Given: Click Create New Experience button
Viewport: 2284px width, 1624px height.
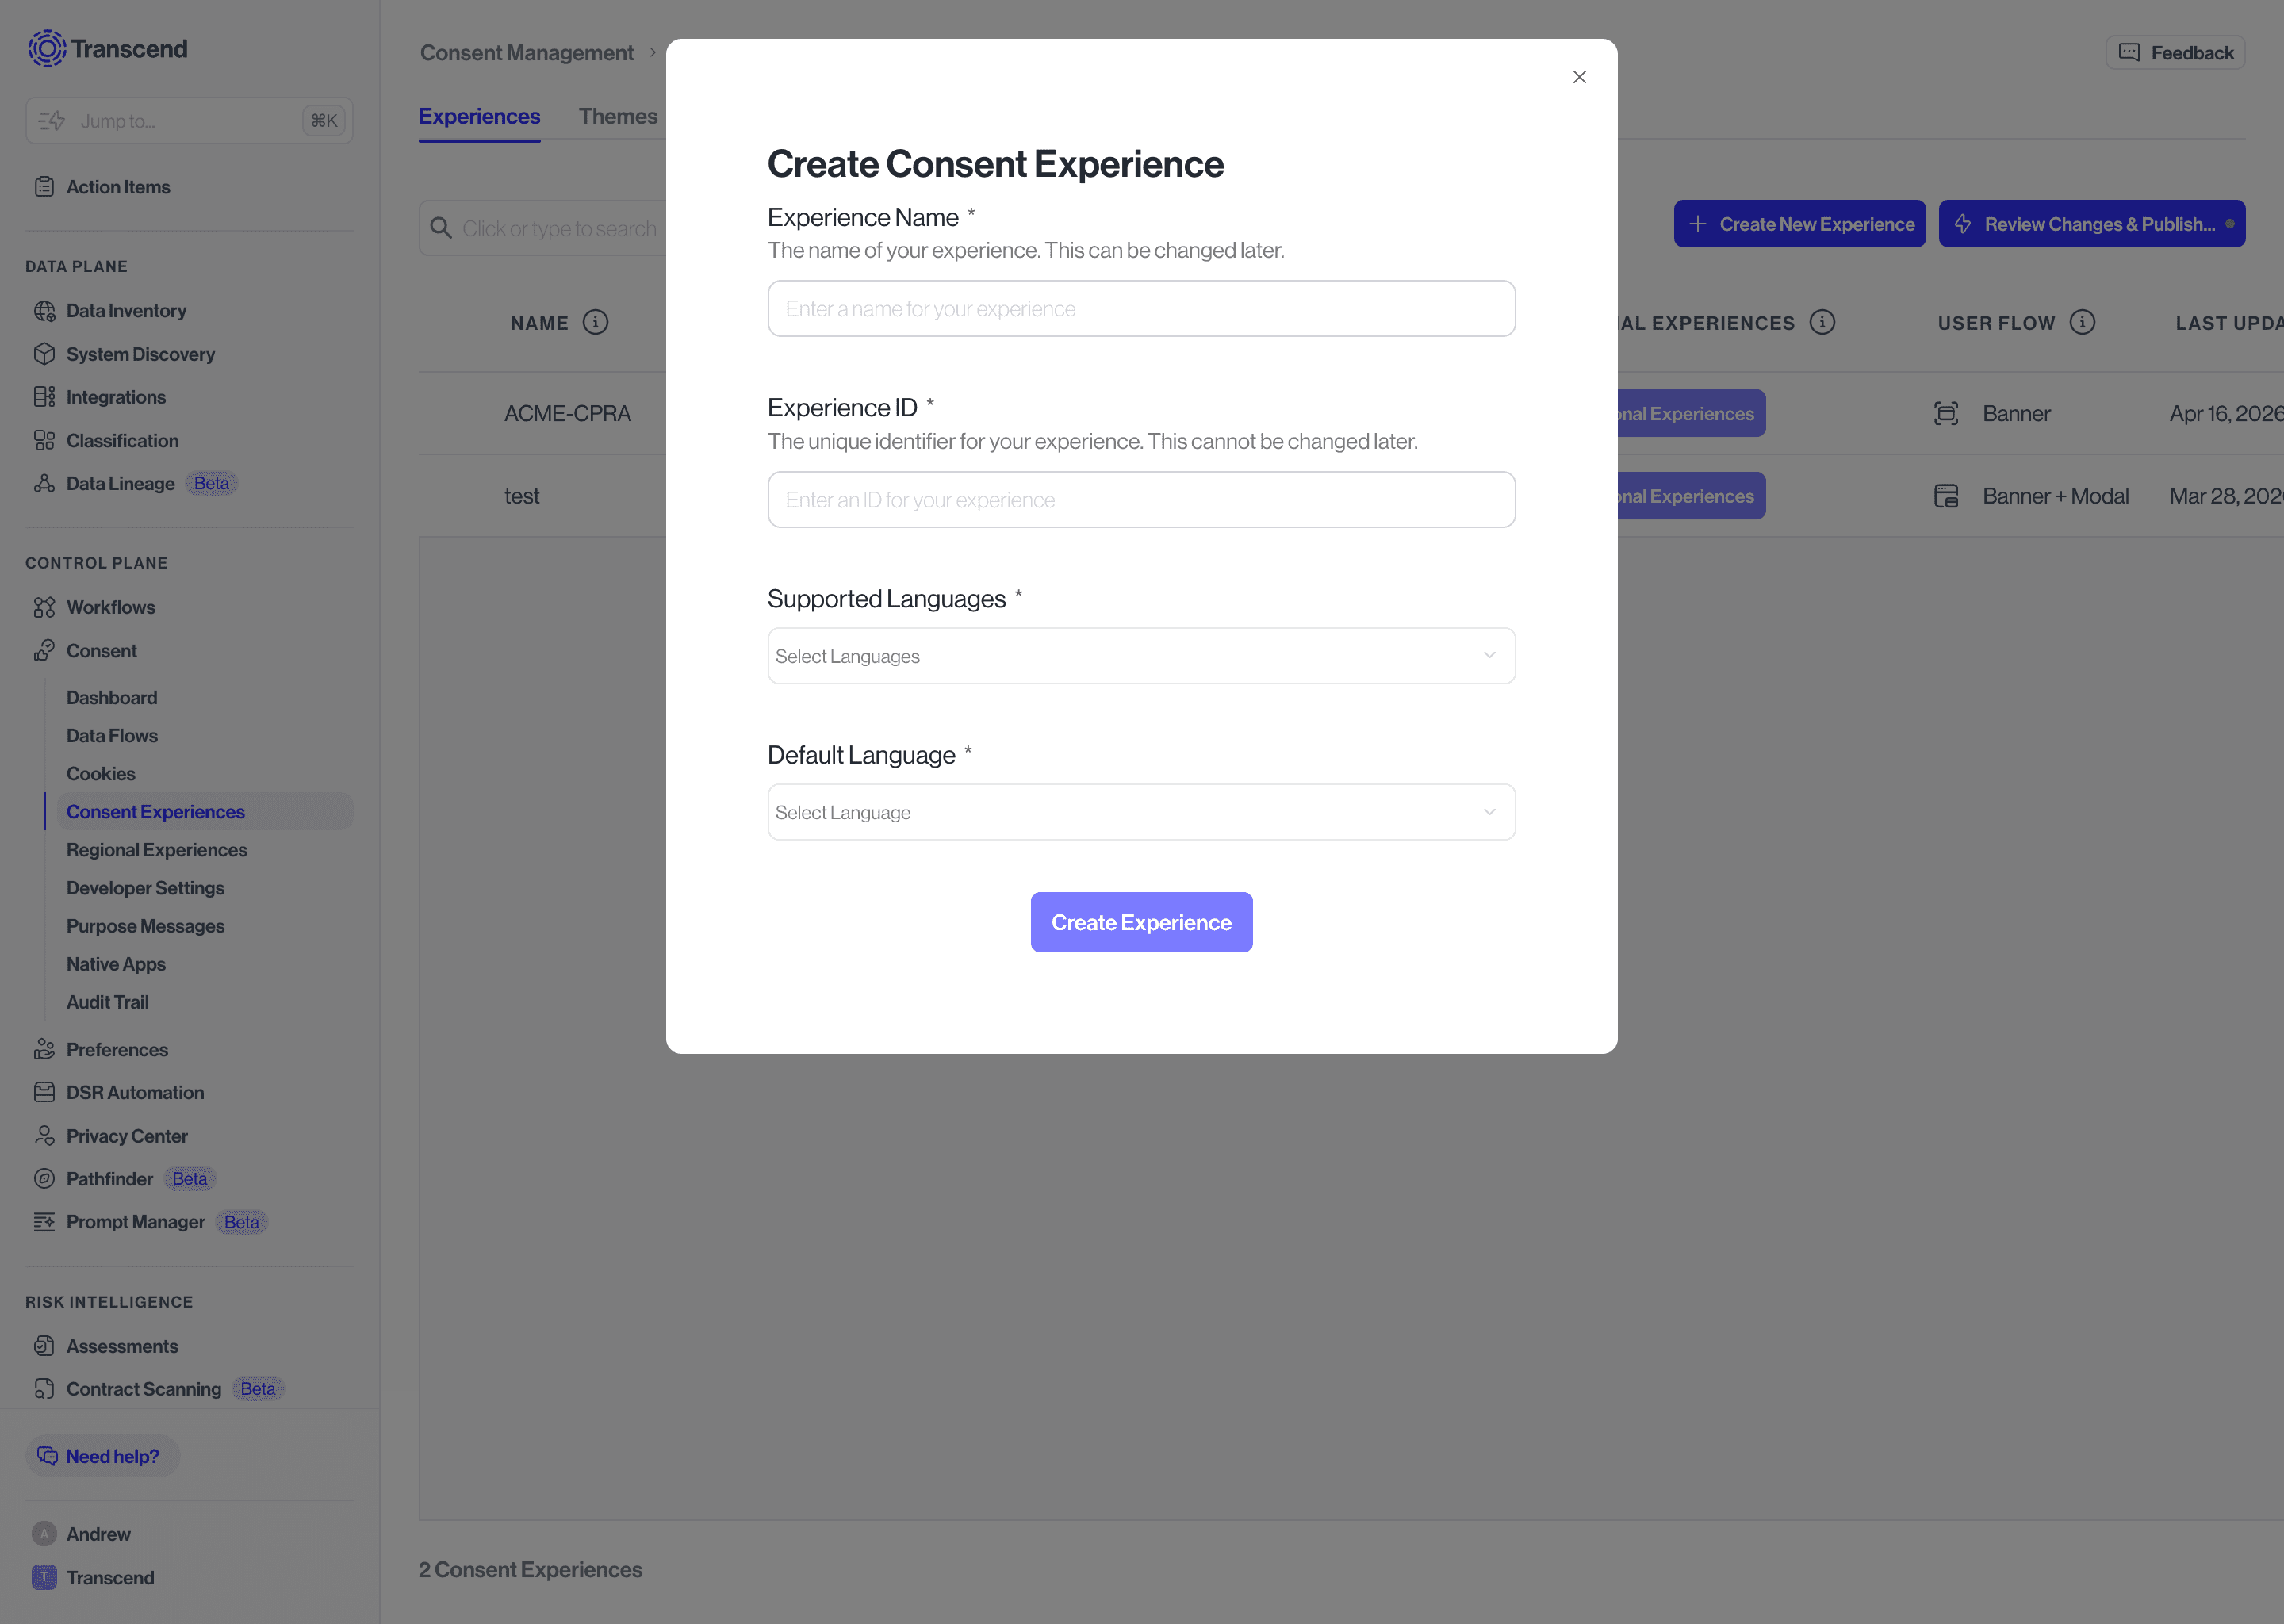Looking at the screenshot, I should (1800, 224).
